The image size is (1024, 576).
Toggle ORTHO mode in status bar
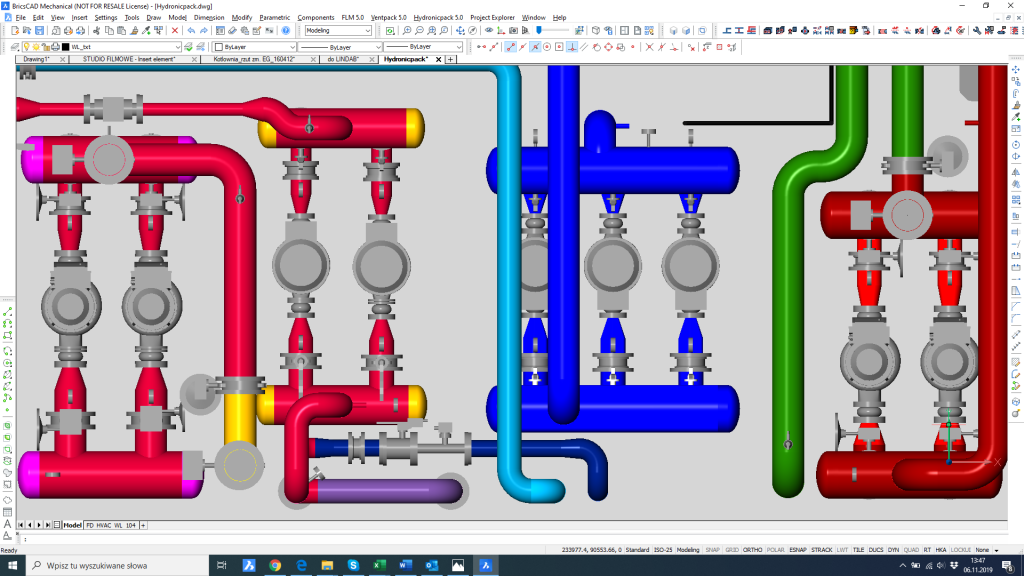(x=752, y=549)
